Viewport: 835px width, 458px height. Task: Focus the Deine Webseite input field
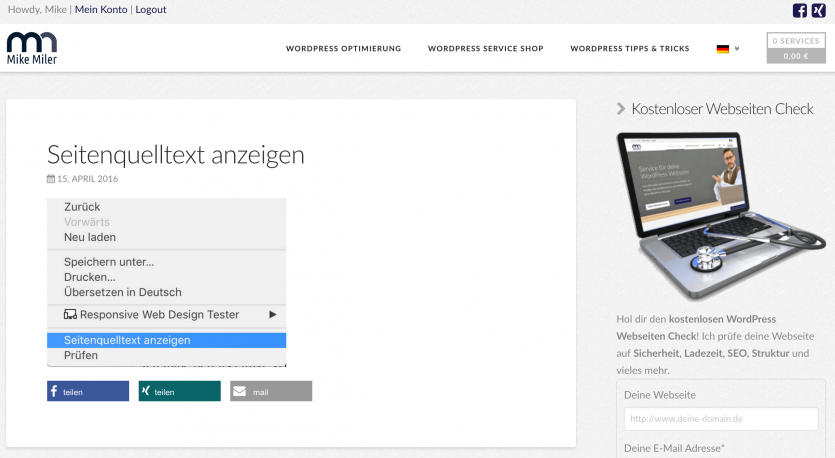point(721,419)
